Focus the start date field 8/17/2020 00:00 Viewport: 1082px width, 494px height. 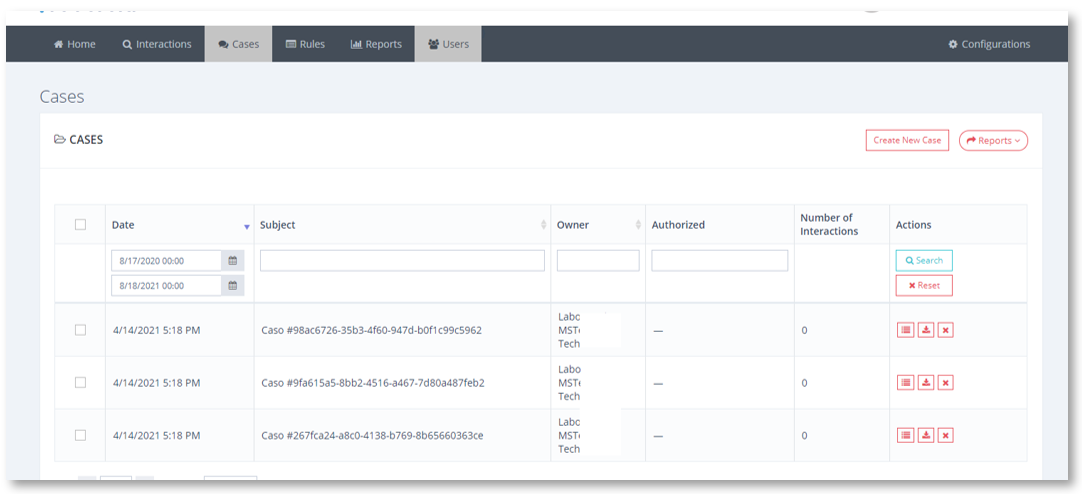(x=166, y=261)
